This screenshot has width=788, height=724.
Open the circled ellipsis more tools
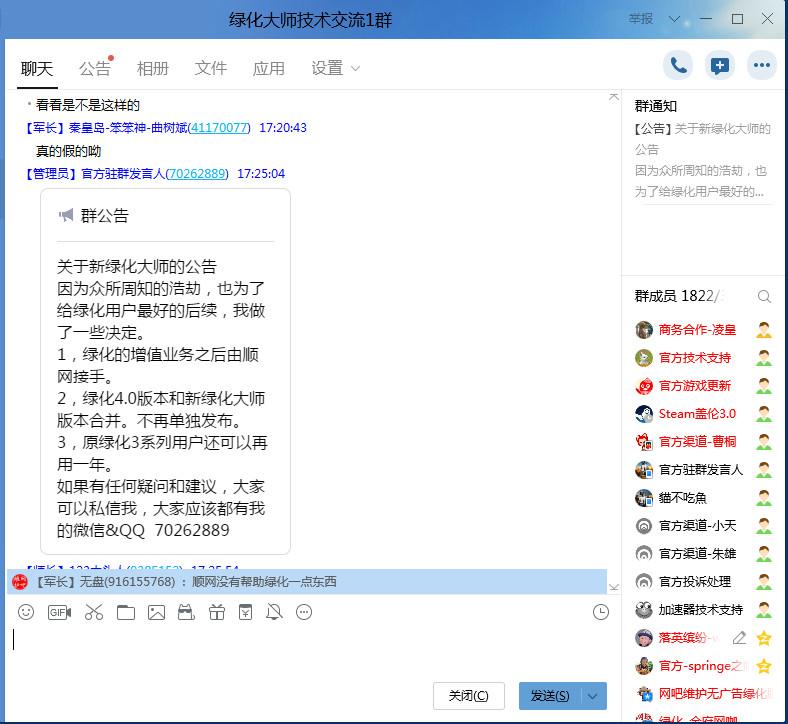(x=304, y=612)
